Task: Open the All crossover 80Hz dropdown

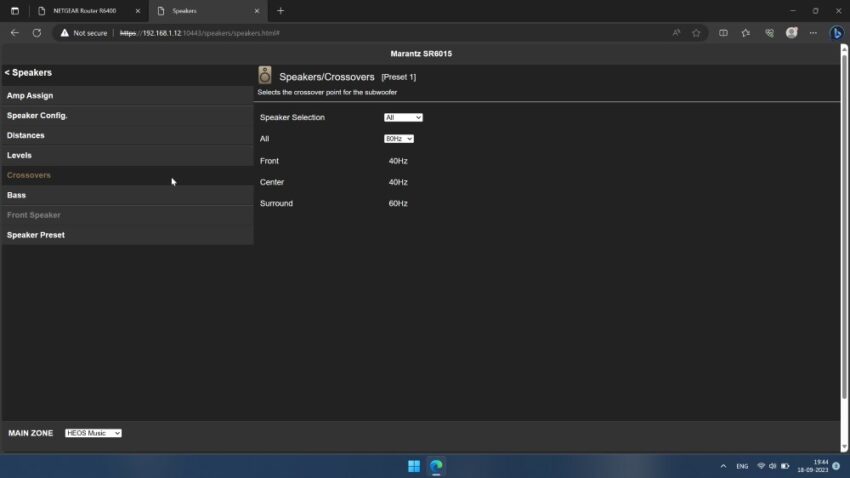Action: 399,139
